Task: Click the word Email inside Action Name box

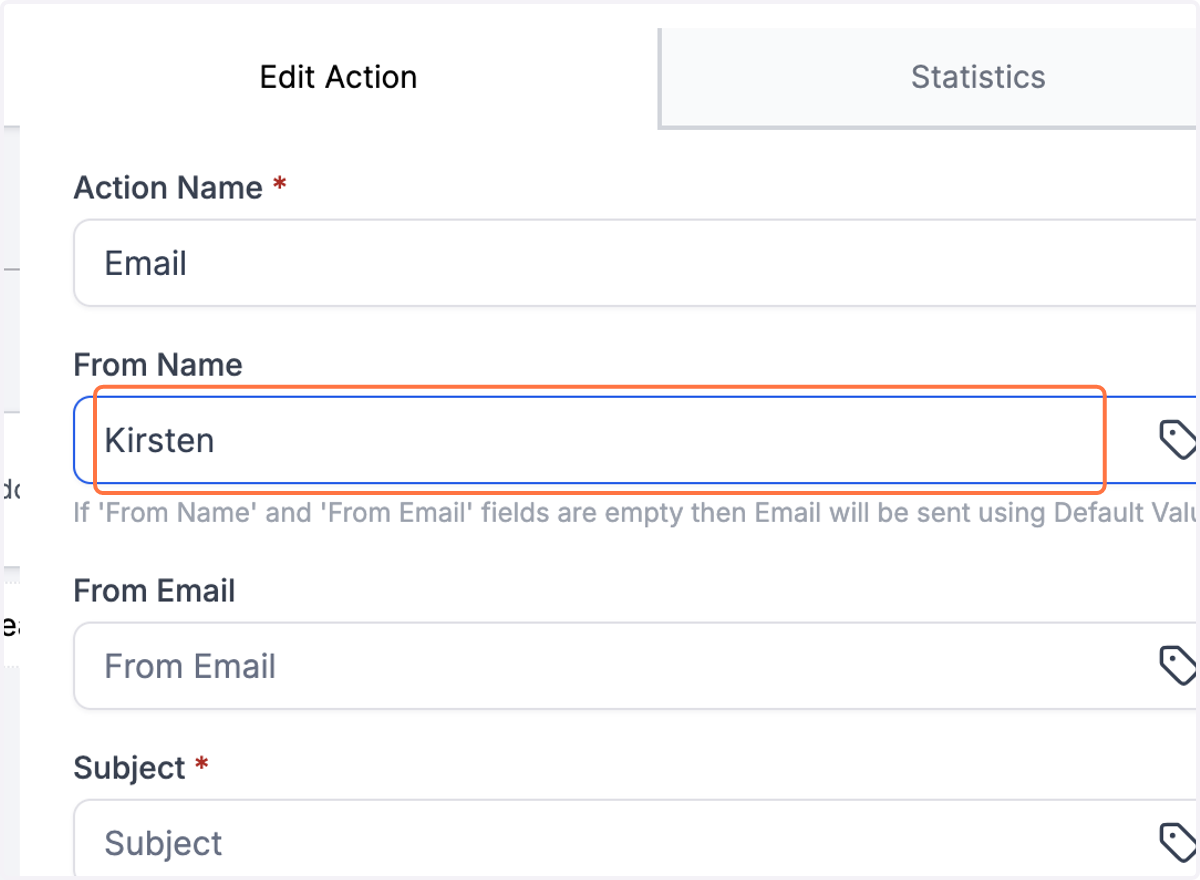Action: [146, 264]
